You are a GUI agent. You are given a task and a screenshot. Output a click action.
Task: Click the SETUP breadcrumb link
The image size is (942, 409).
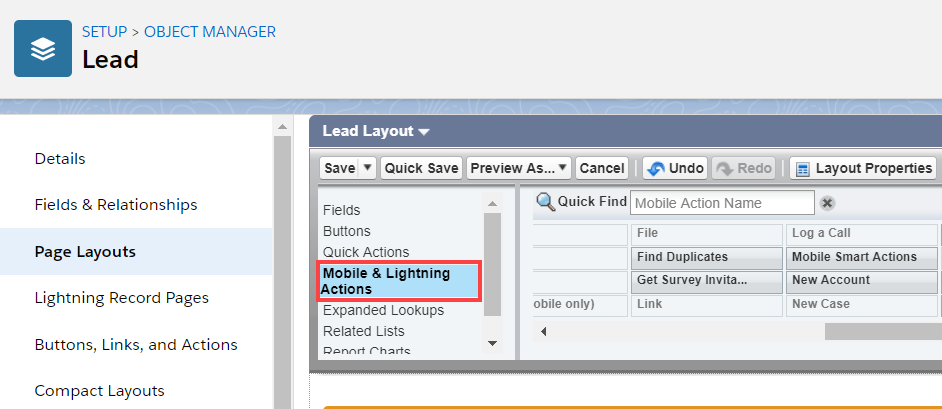(x=104, y=32)
